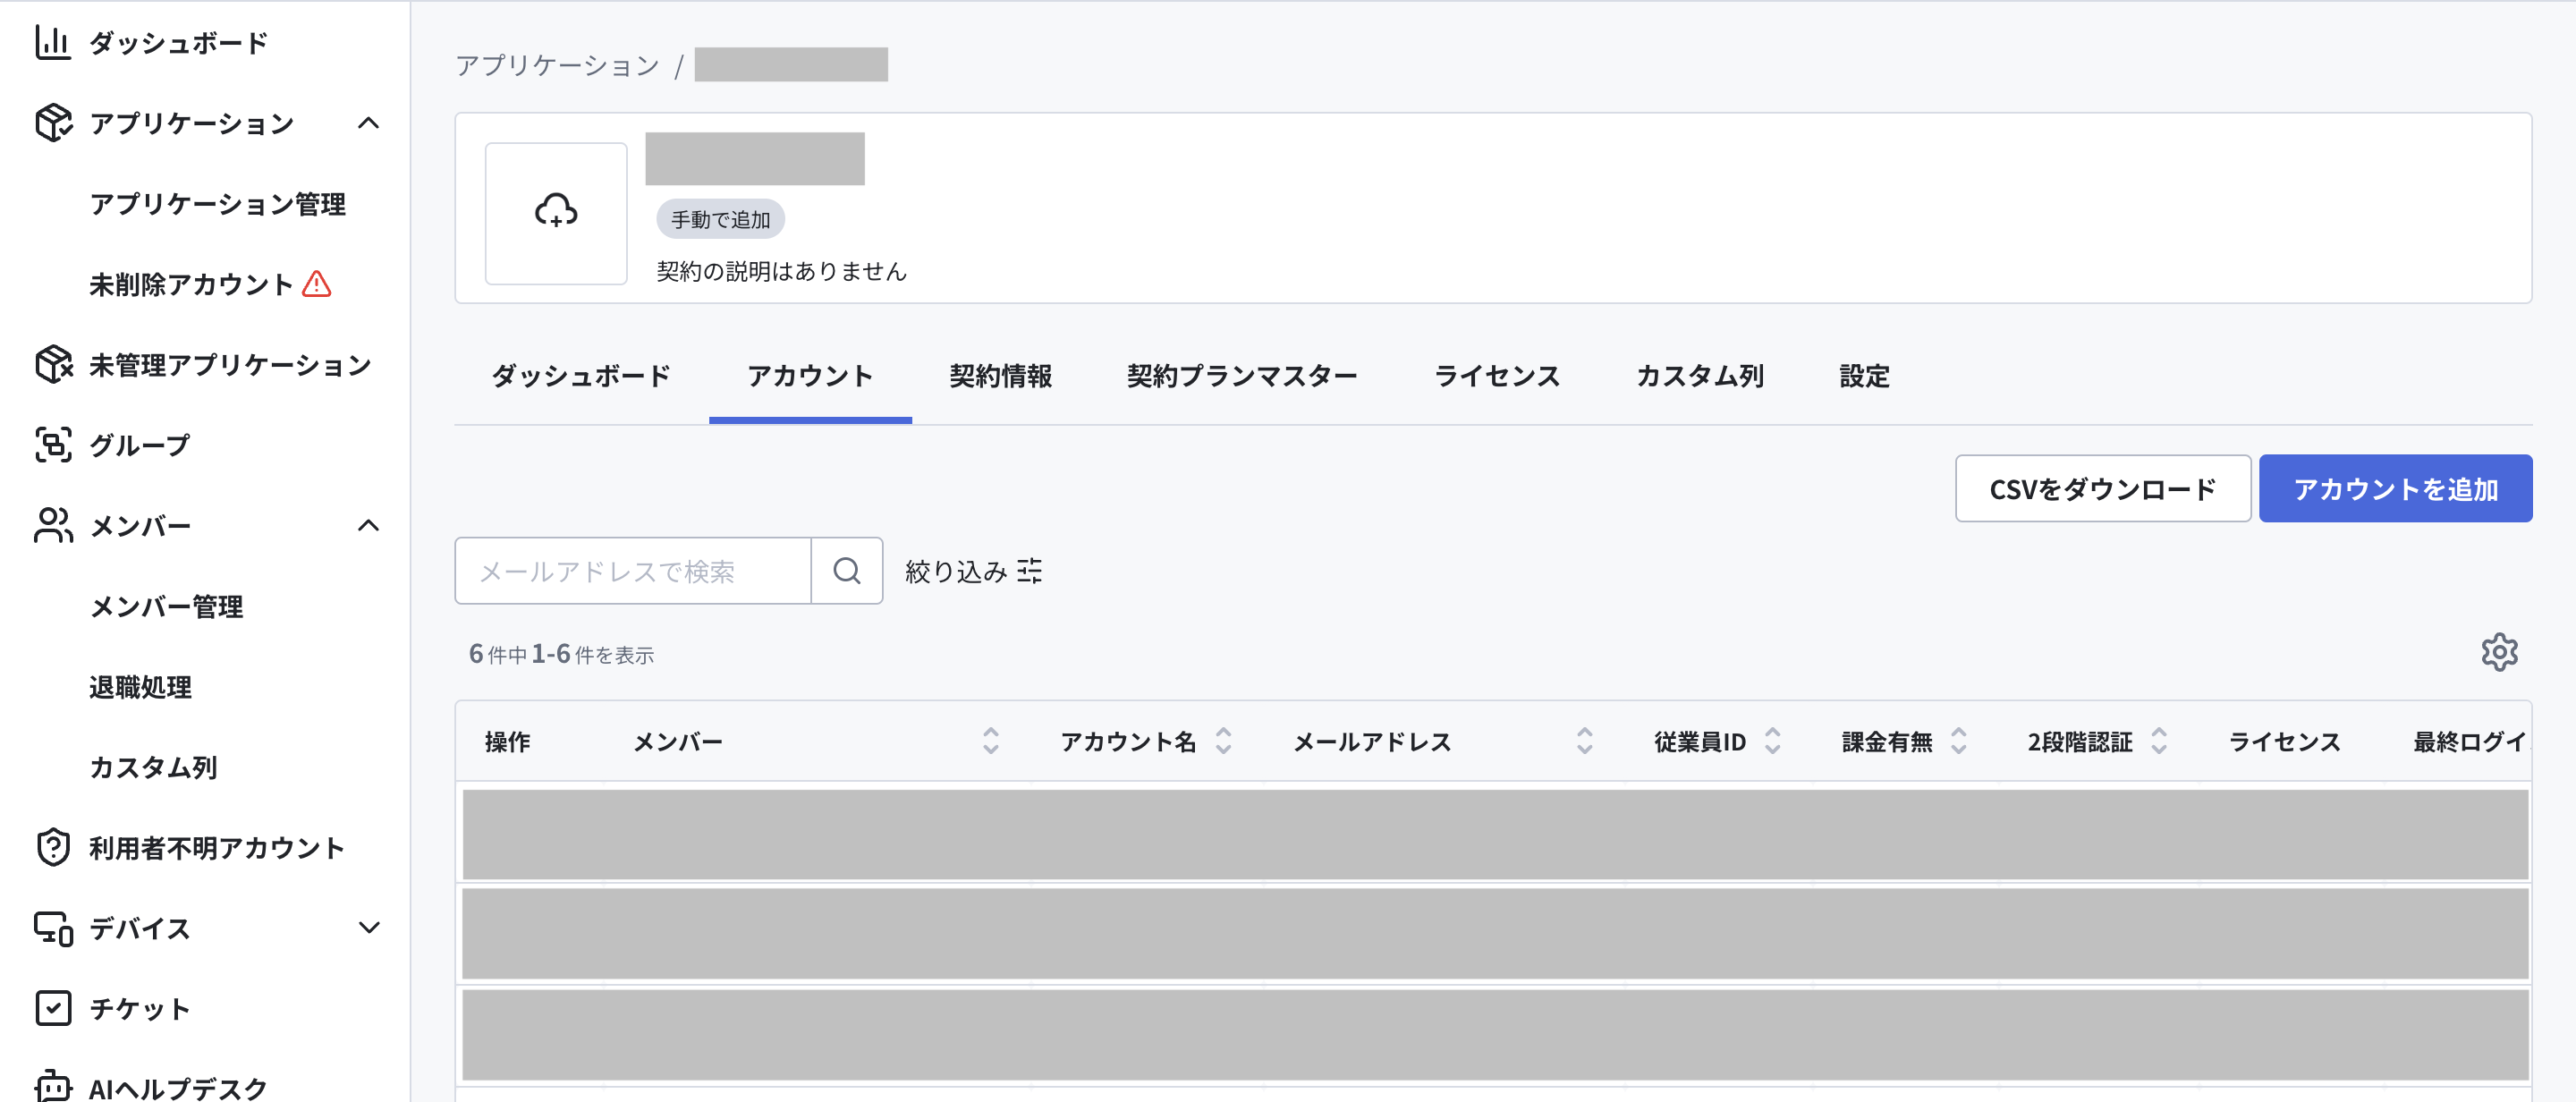This screenshot has height=1102, width=2576.
Task: Click the グループ icon in sidebar
Action: (52, 445)
